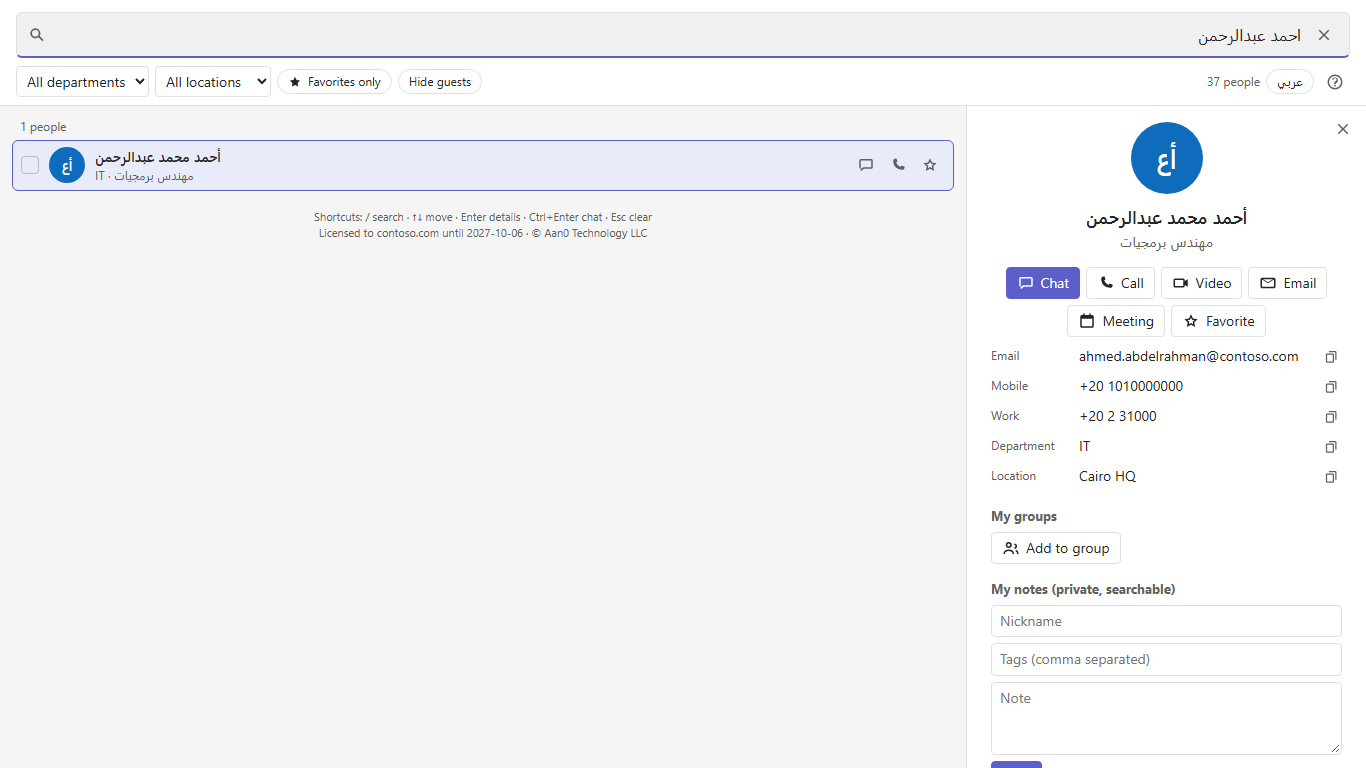Image resolution: width=1366 pixels, height=768 pixels.
Task: Start a Video call with Ahmed
Action: (x=1202, y=283)
